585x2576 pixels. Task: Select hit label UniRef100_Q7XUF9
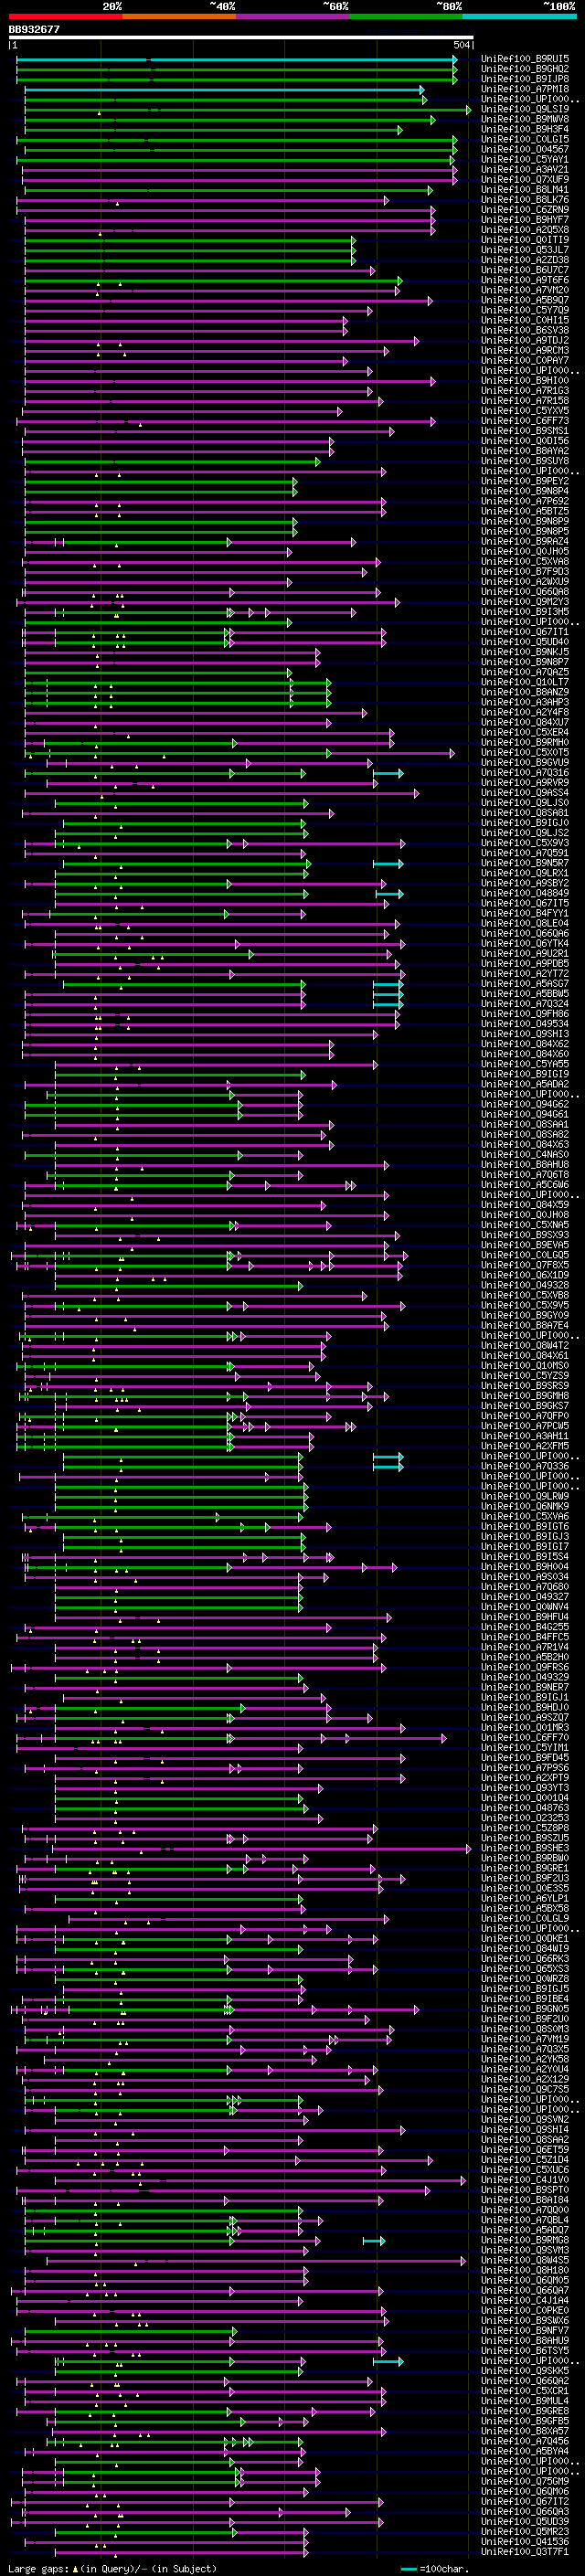[x=525, y=179]
